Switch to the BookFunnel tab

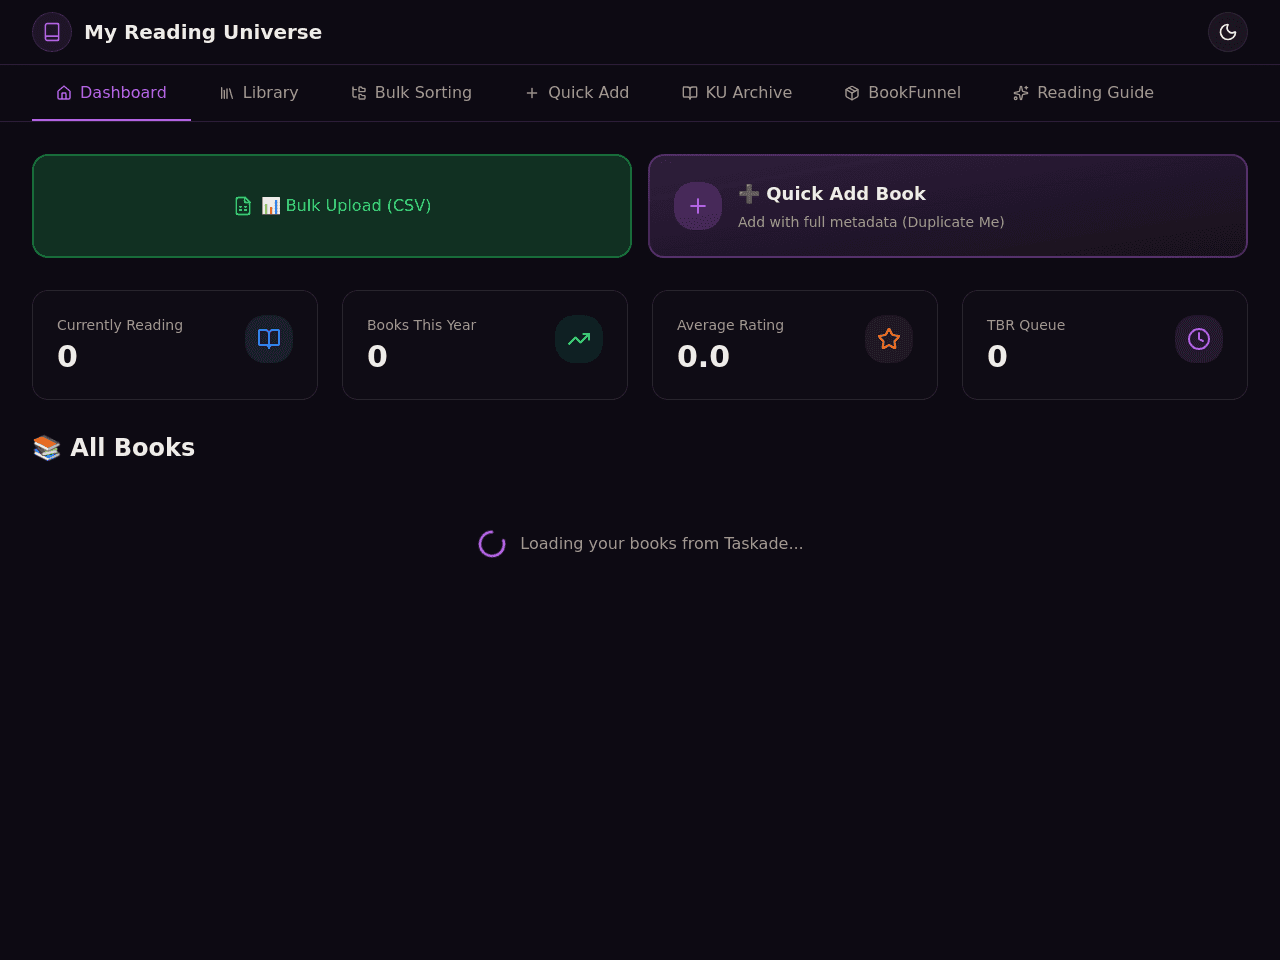903,93
